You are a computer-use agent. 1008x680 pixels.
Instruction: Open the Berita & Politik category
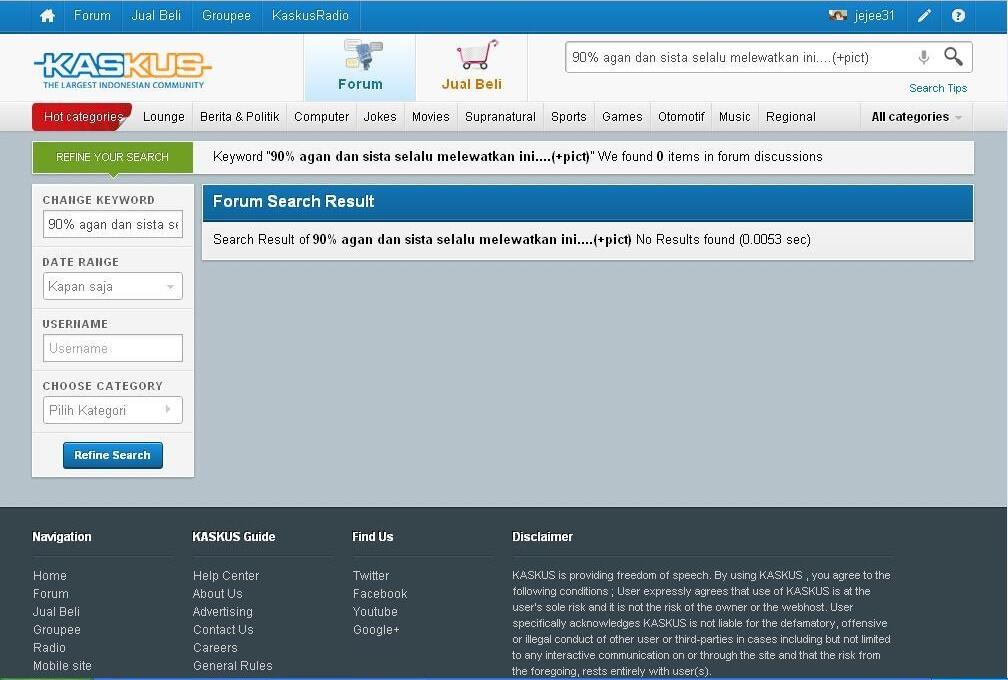pos(240,117)
